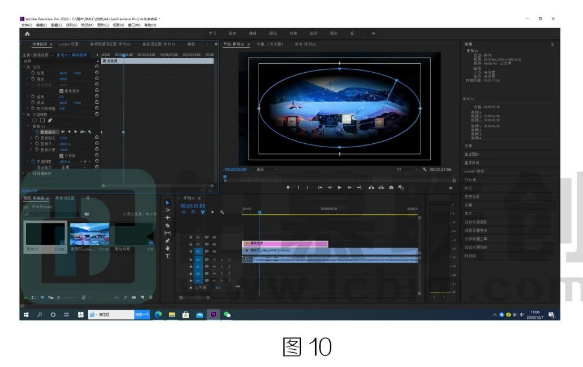Click the Home icon in the header bar
This screenshot has width=583, height=367.
click(27, 34)
